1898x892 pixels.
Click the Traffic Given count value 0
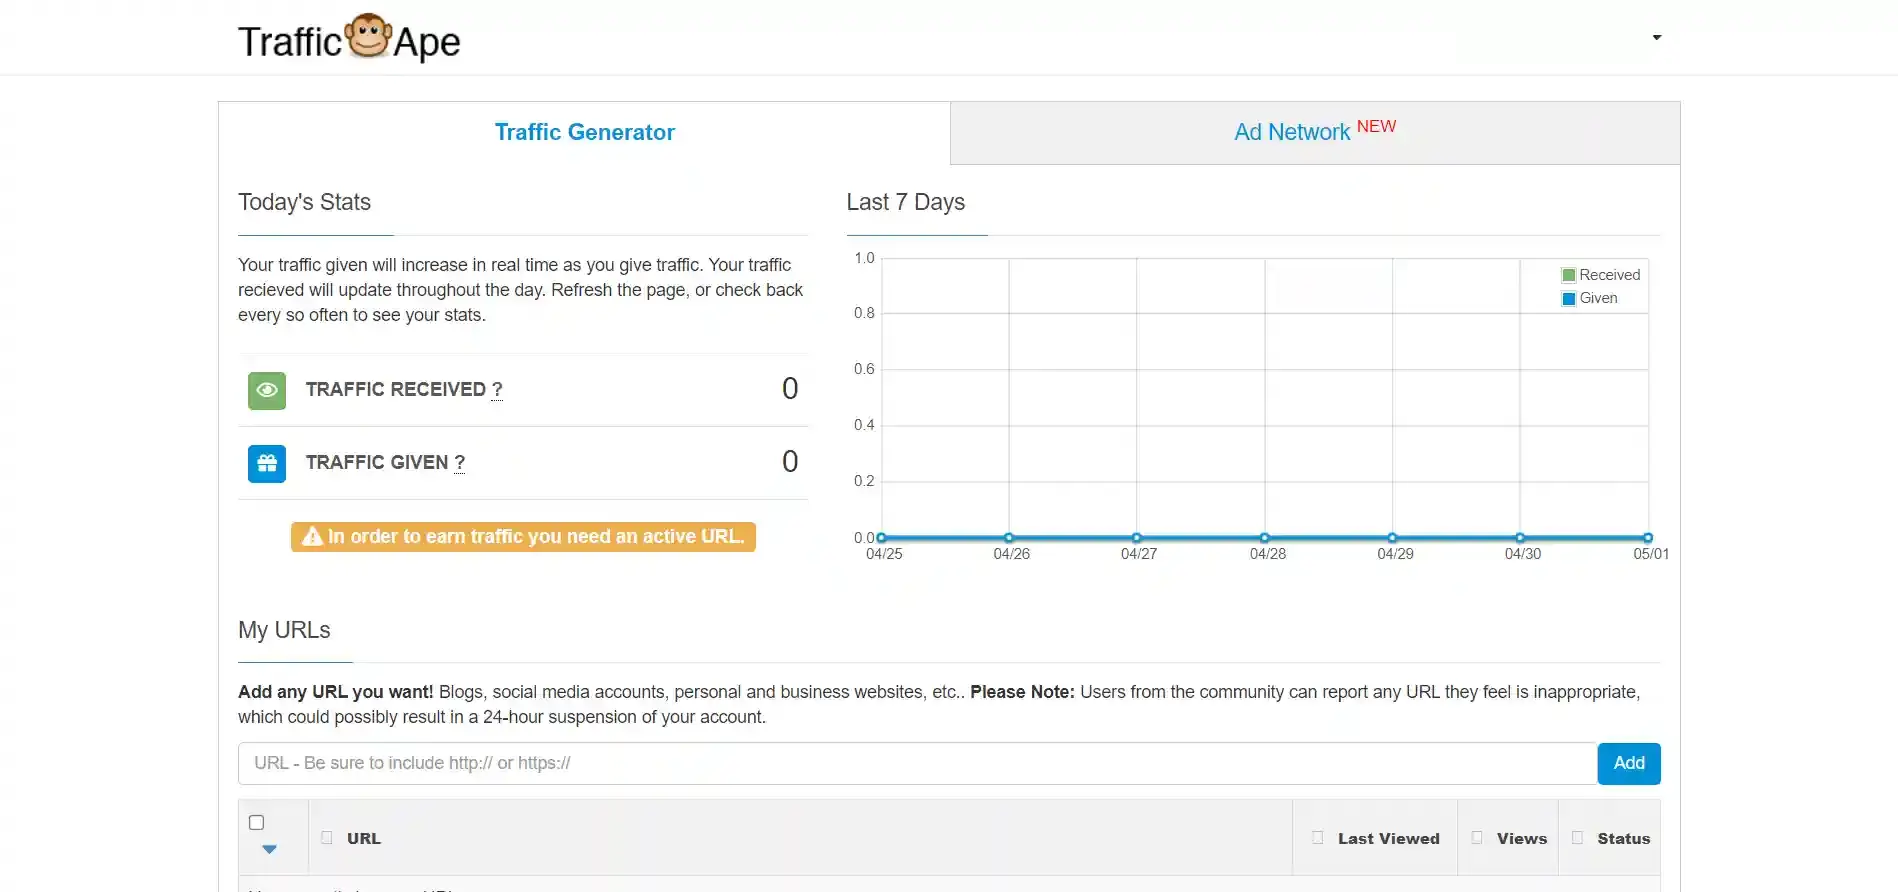click(790, 462)
